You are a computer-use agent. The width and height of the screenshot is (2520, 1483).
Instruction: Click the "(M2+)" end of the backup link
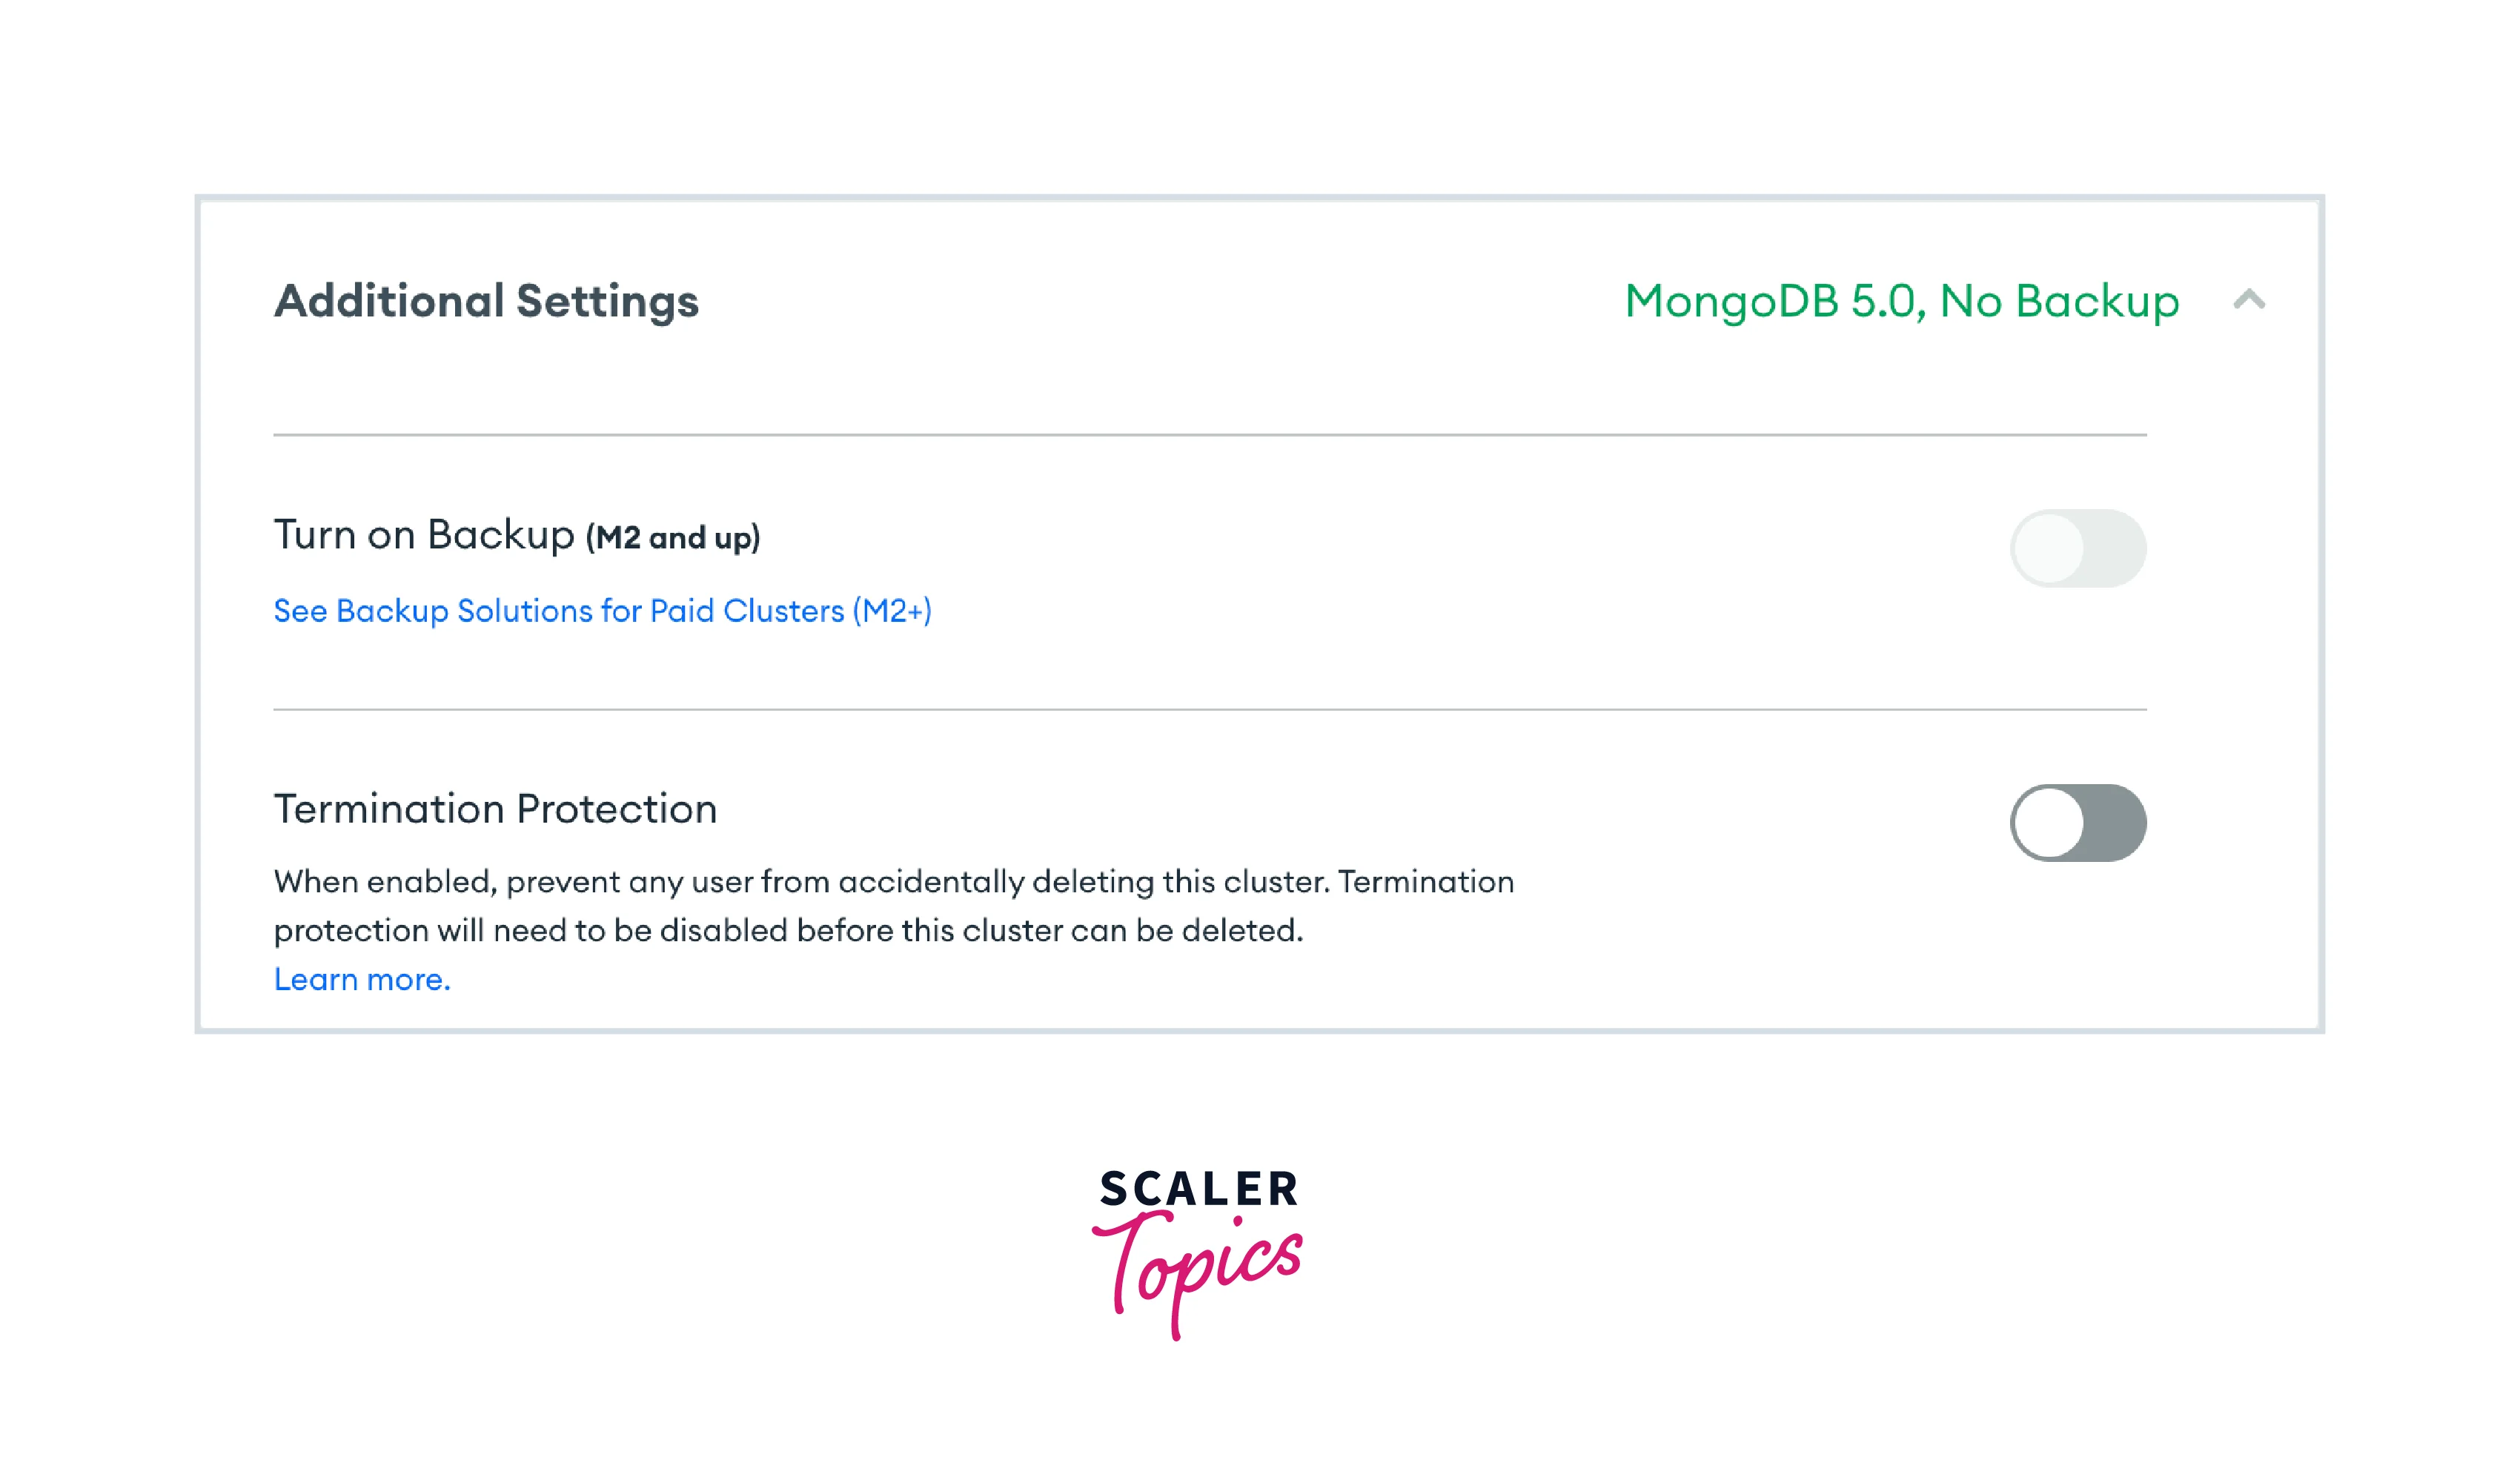(892, 610)
